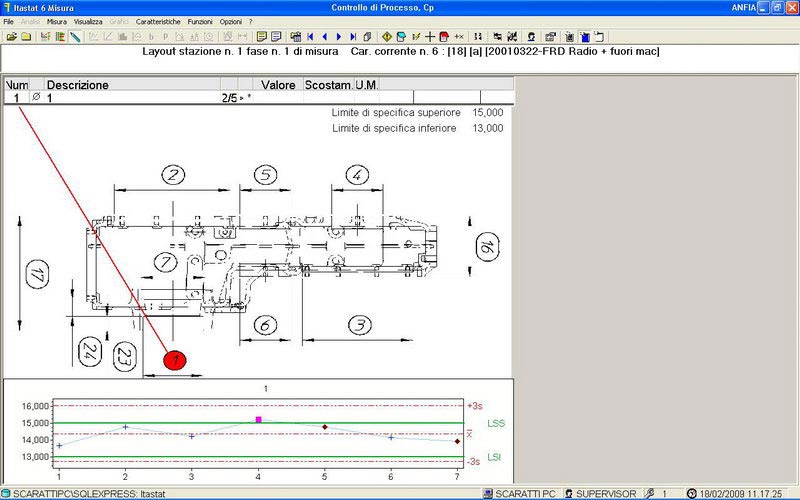
Task: Select the pencil measure tool icon
Action: coord(75,37)
